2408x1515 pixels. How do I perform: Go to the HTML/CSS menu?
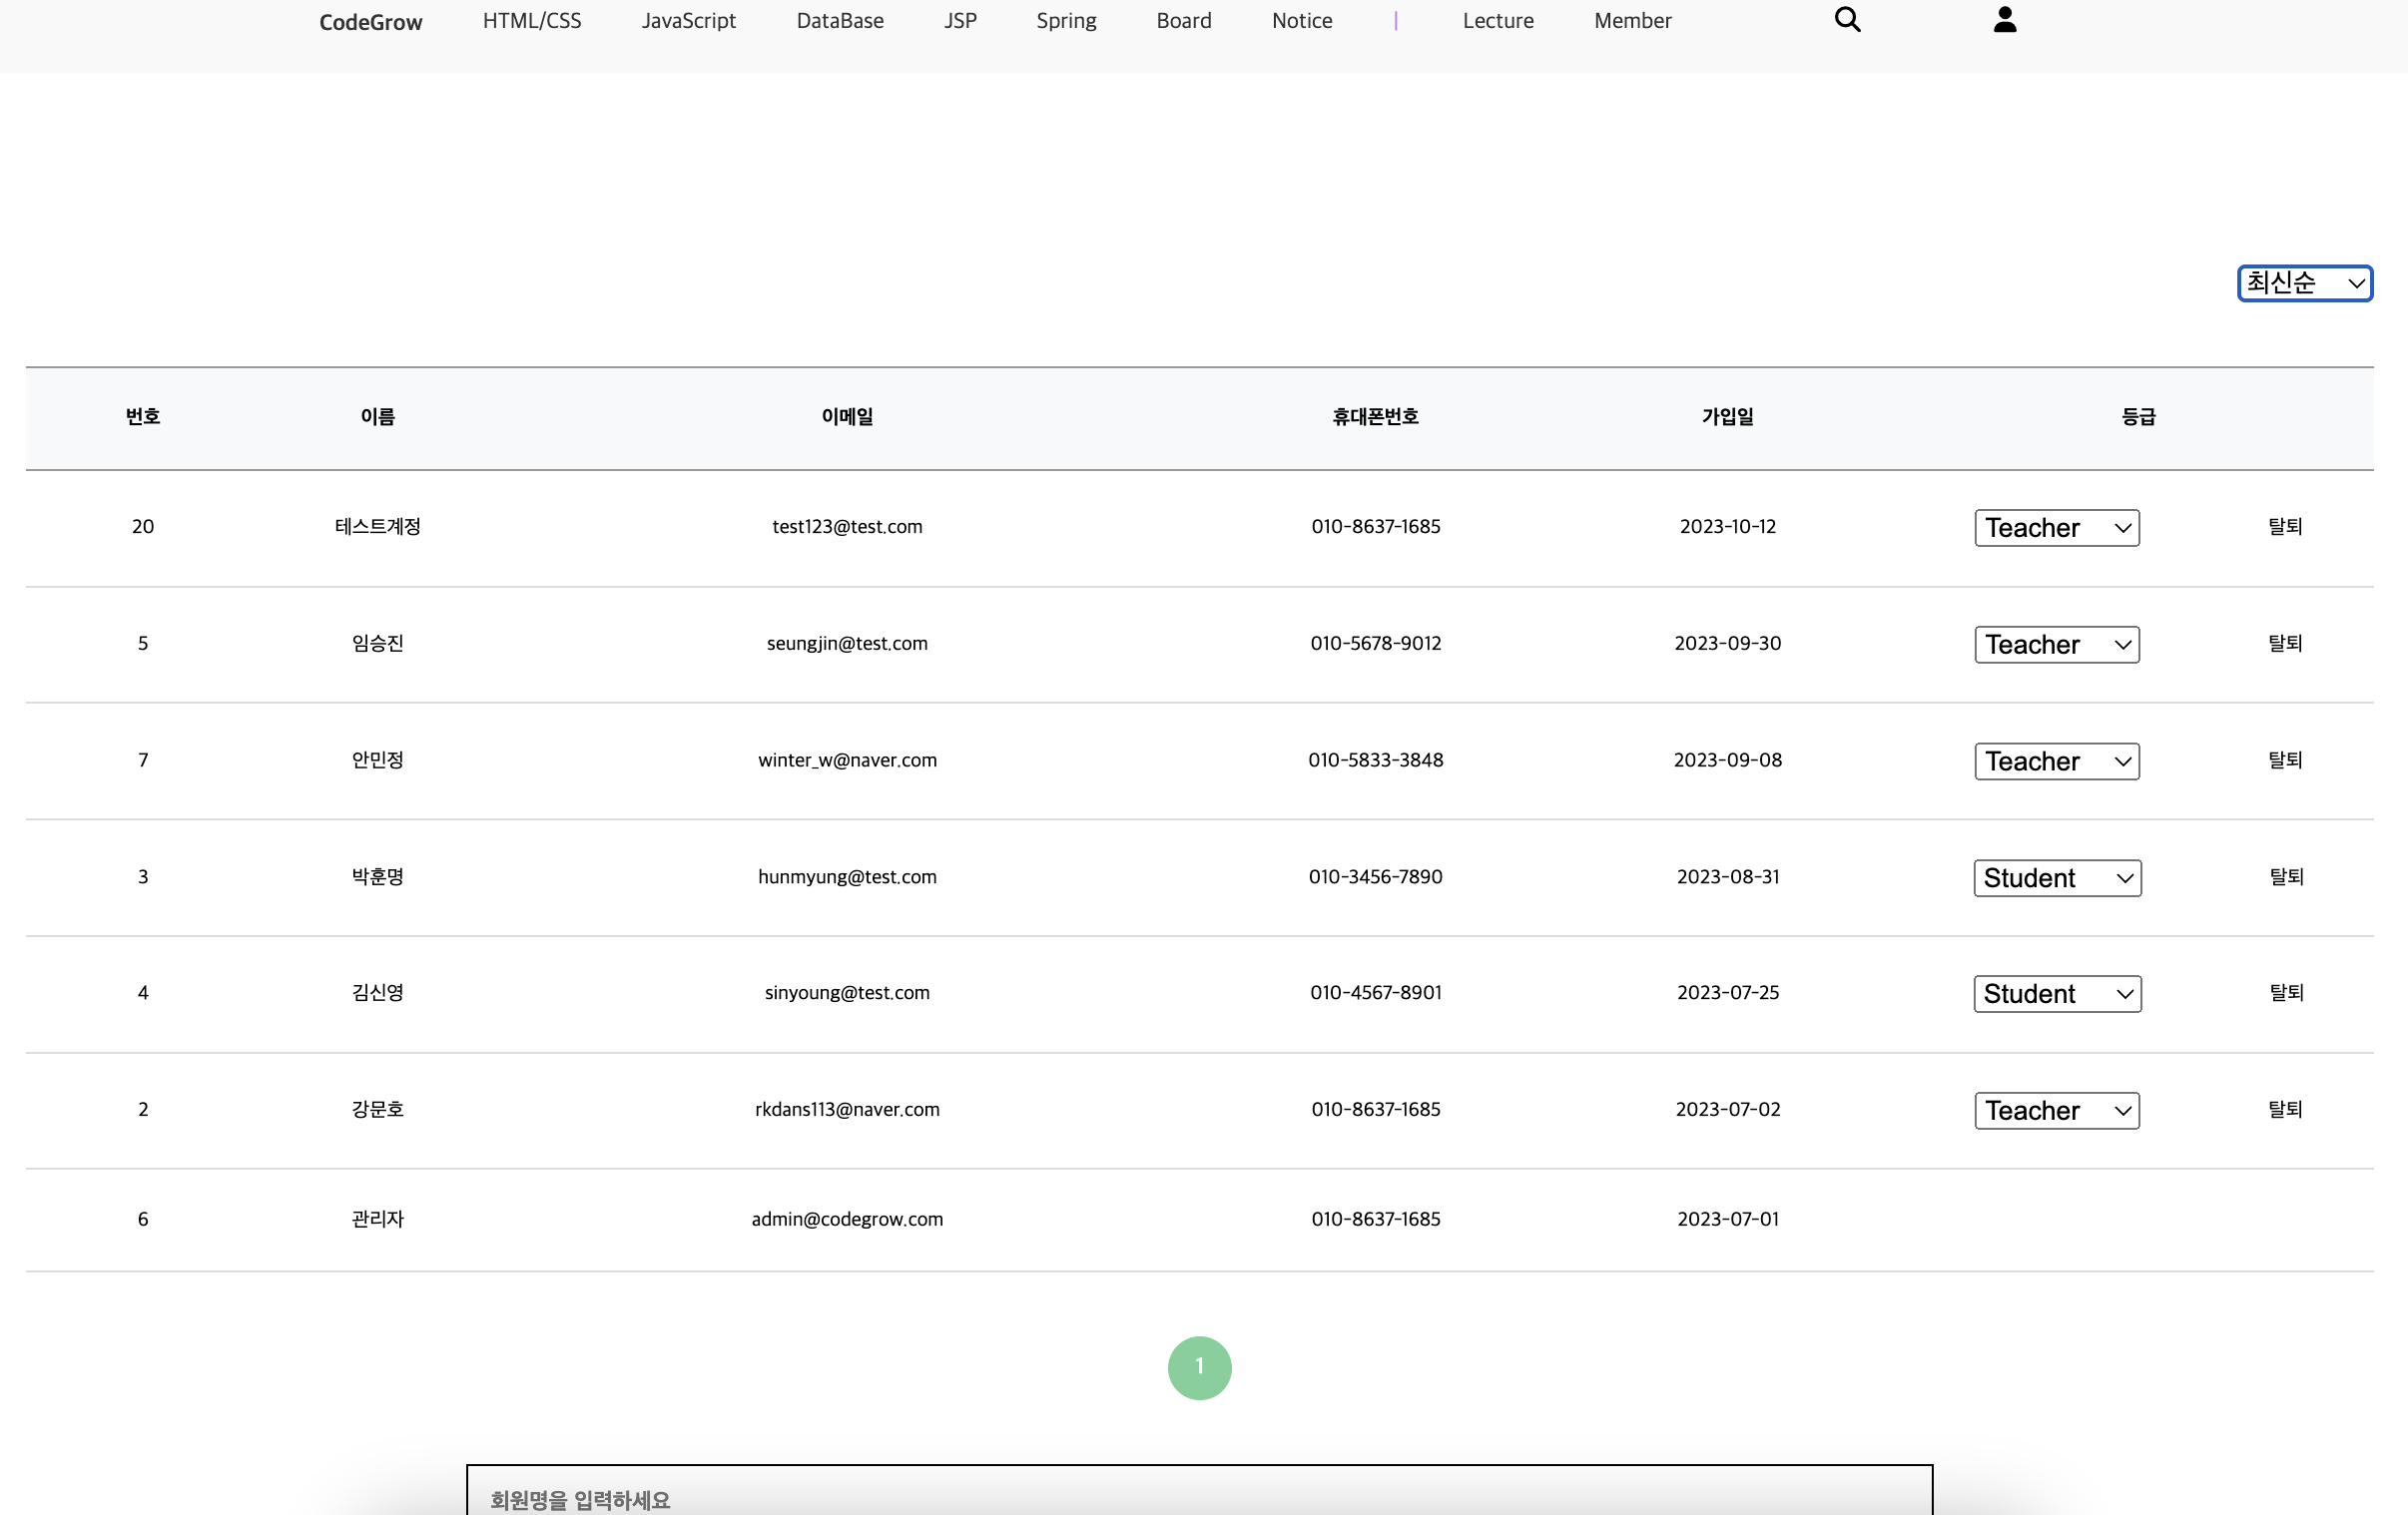point(531,19)
